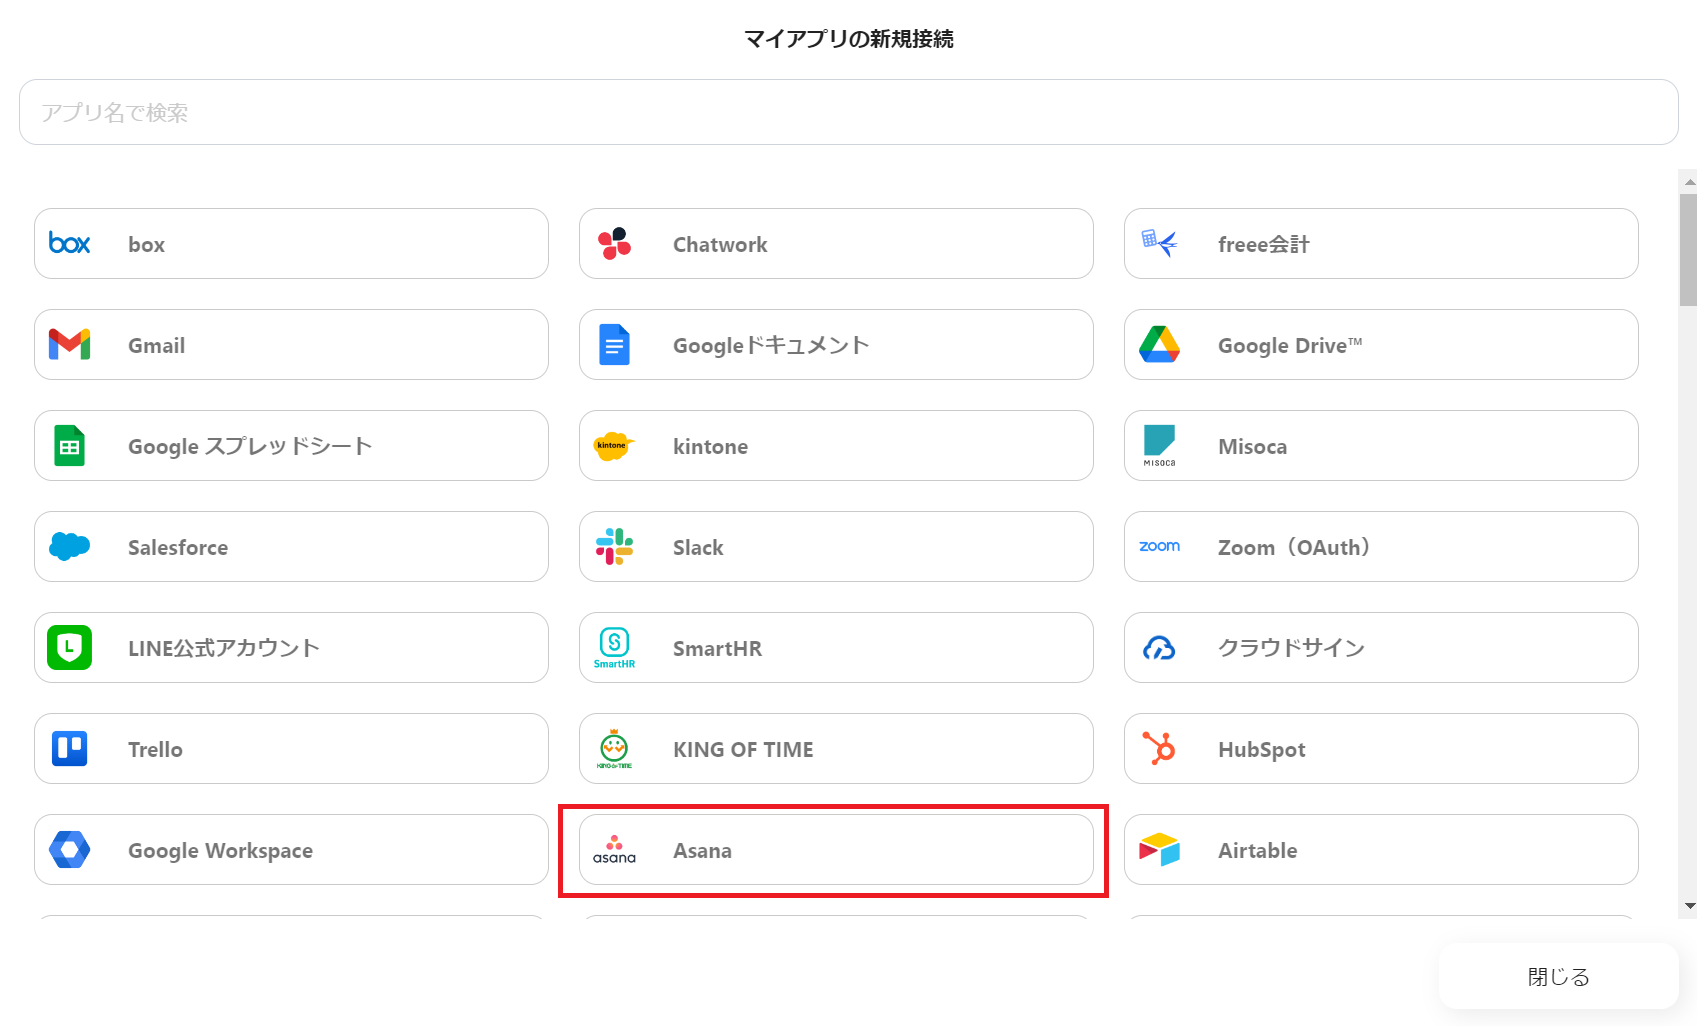Choose the LINE公式アカウント green icon

coord(69,648)
